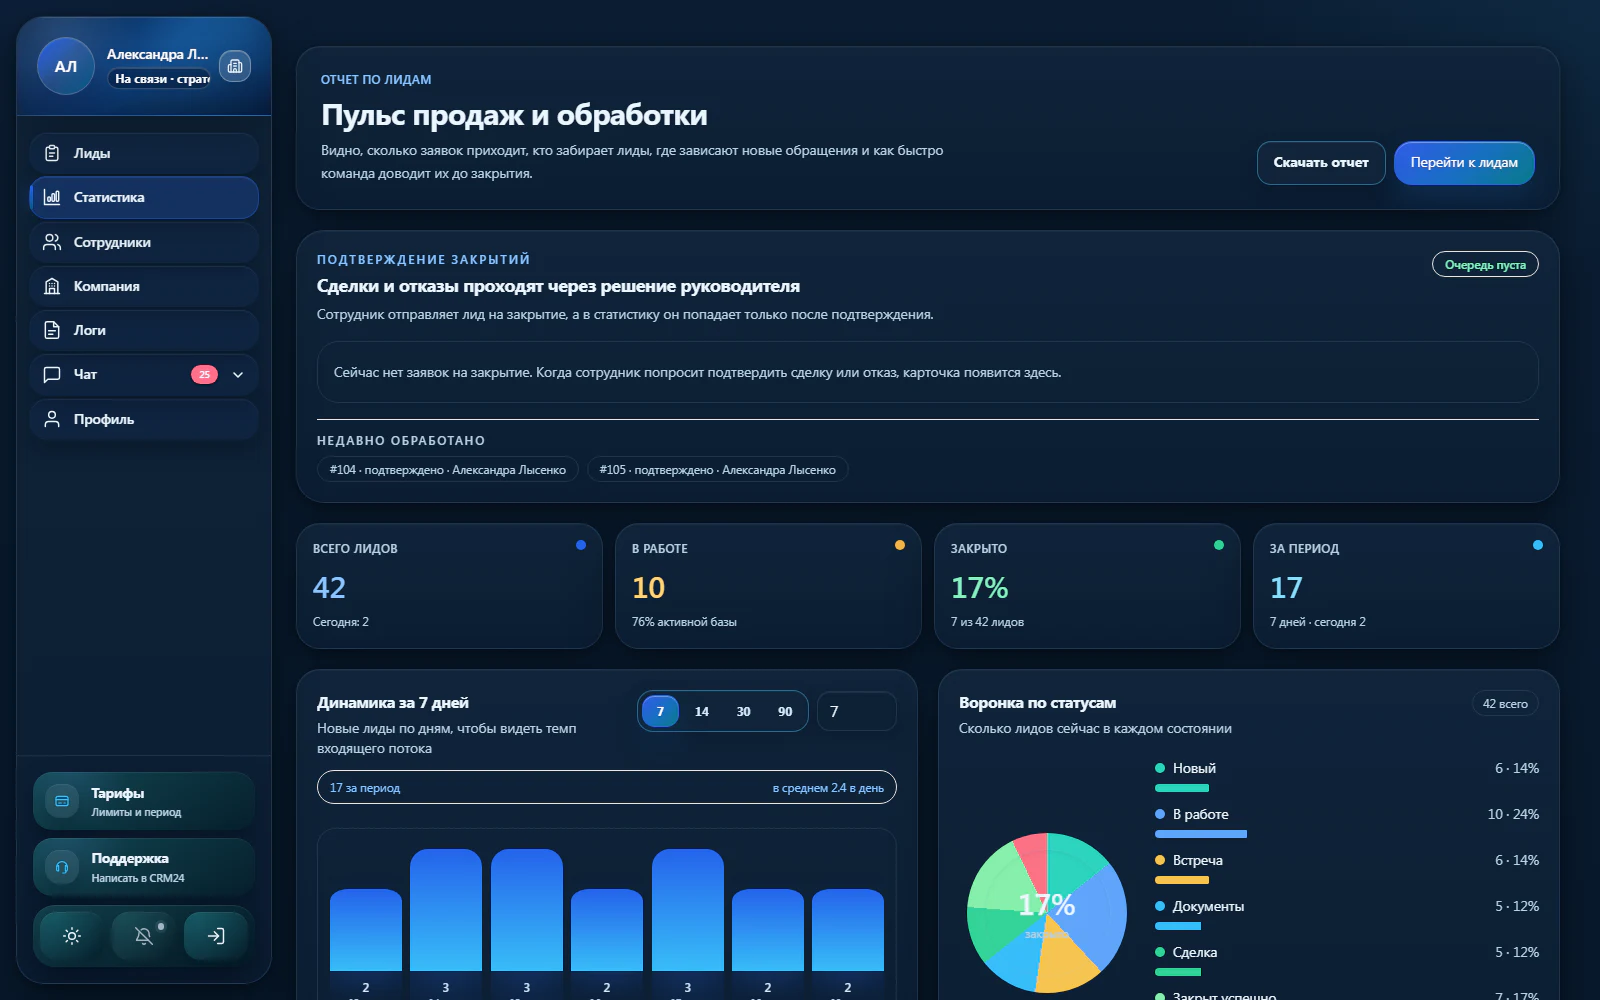Click the 25 unread chat badge

204,374
